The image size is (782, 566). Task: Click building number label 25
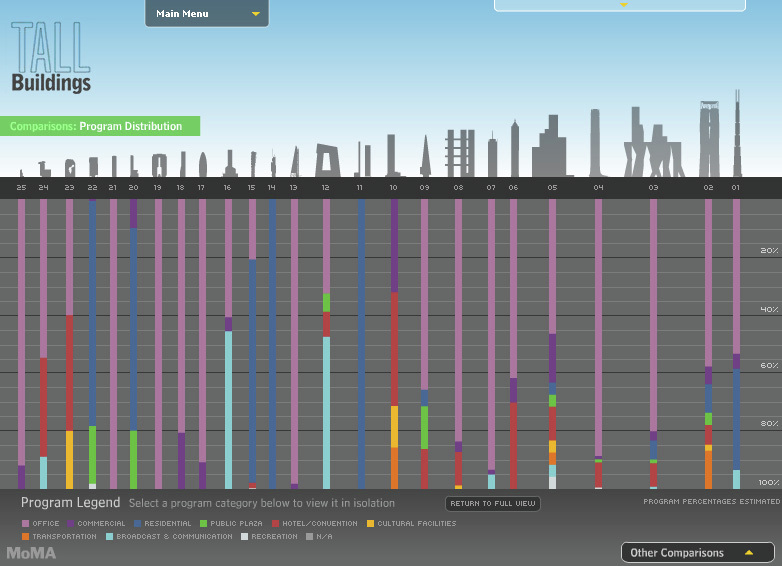[x=21, y=188]
